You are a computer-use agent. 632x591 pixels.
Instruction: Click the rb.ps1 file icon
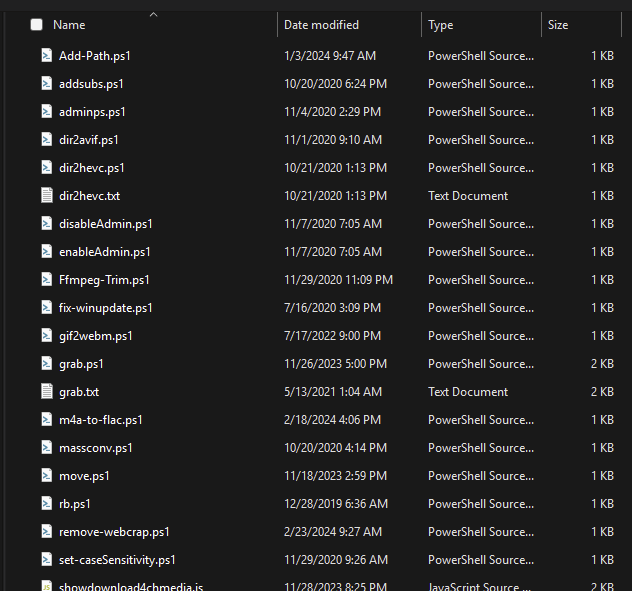(x=47, y=504)
